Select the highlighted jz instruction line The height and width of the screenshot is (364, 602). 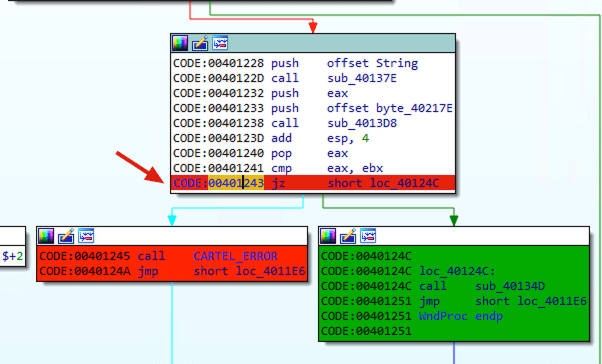[x=313, y=183]
